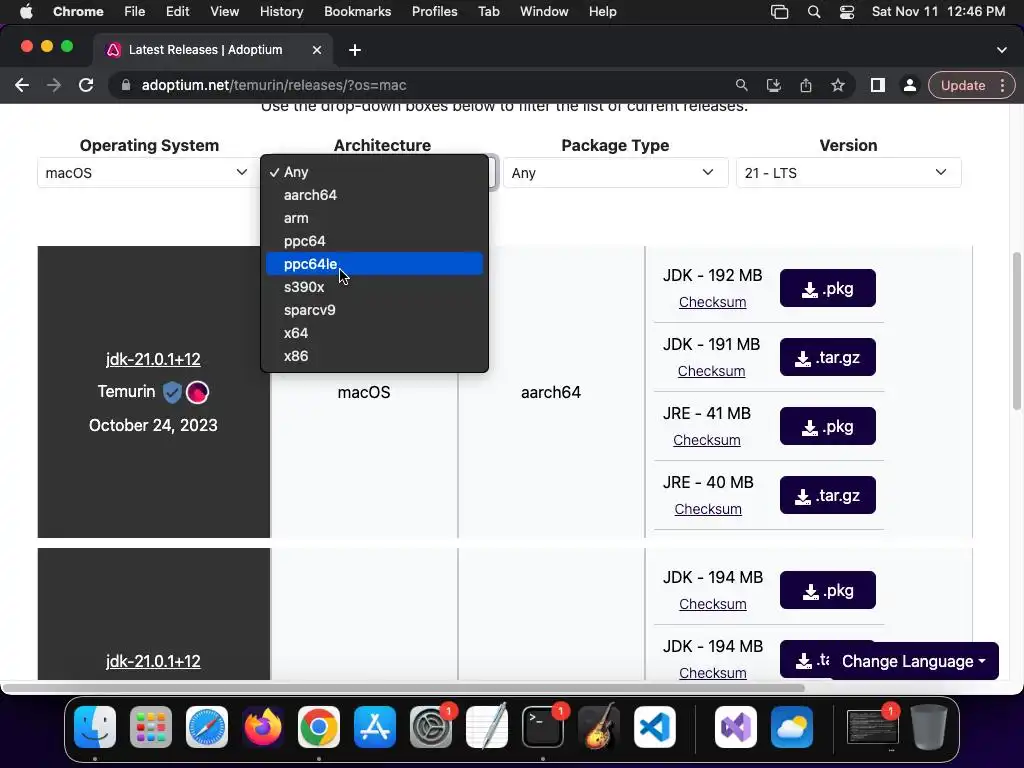Open Terminal from the Dock
1024x768 pixels.
pyautogui.click(x=543, y=727)
